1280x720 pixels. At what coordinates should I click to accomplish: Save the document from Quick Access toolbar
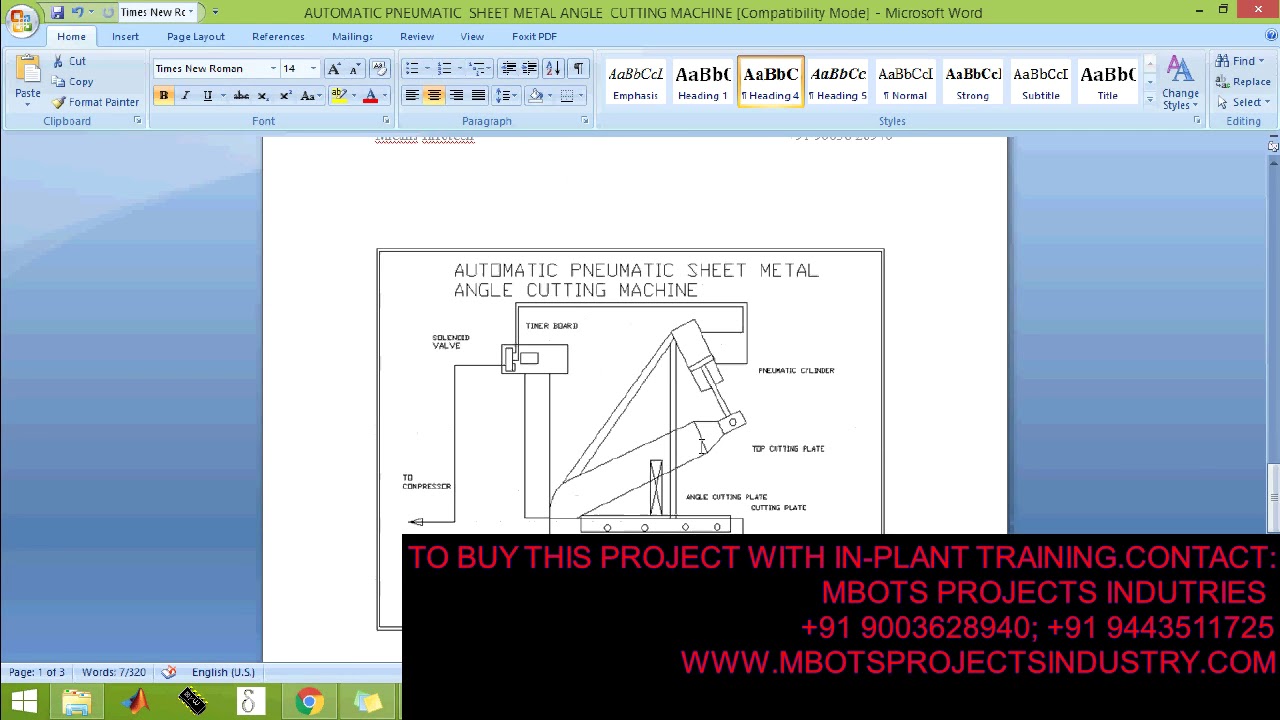pyautogui.click(x=57, y=12)
